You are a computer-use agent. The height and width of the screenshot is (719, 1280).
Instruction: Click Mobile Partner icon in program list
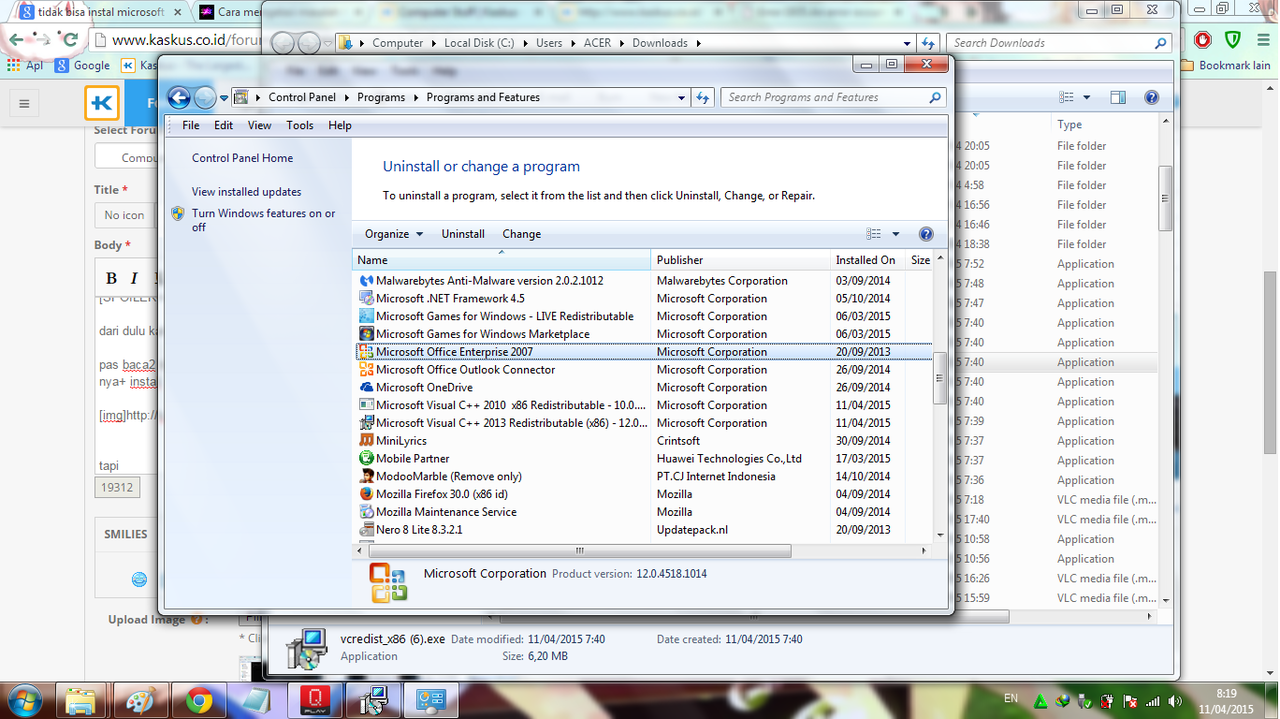pyautogui.click(x=366, y=459)
